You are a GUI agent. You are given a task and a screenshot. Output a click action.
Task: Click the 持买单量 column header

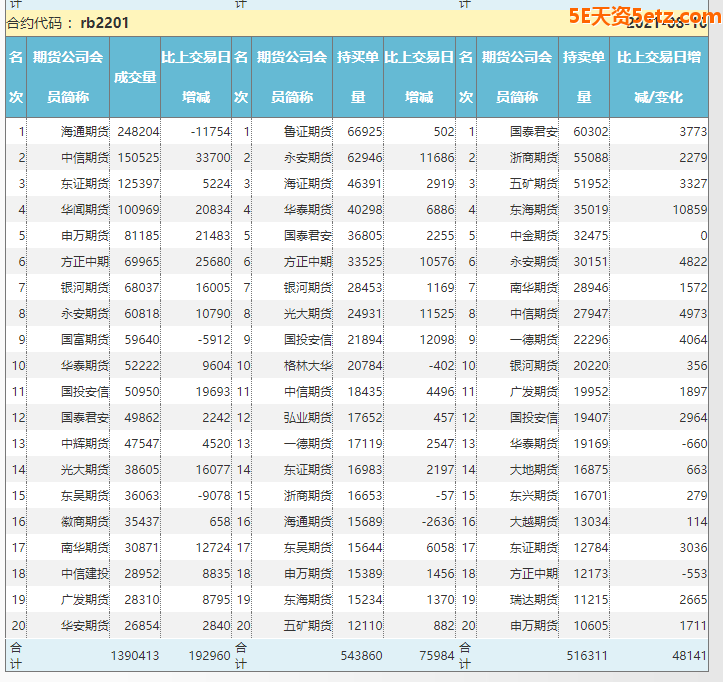click(x=358, y=77)
